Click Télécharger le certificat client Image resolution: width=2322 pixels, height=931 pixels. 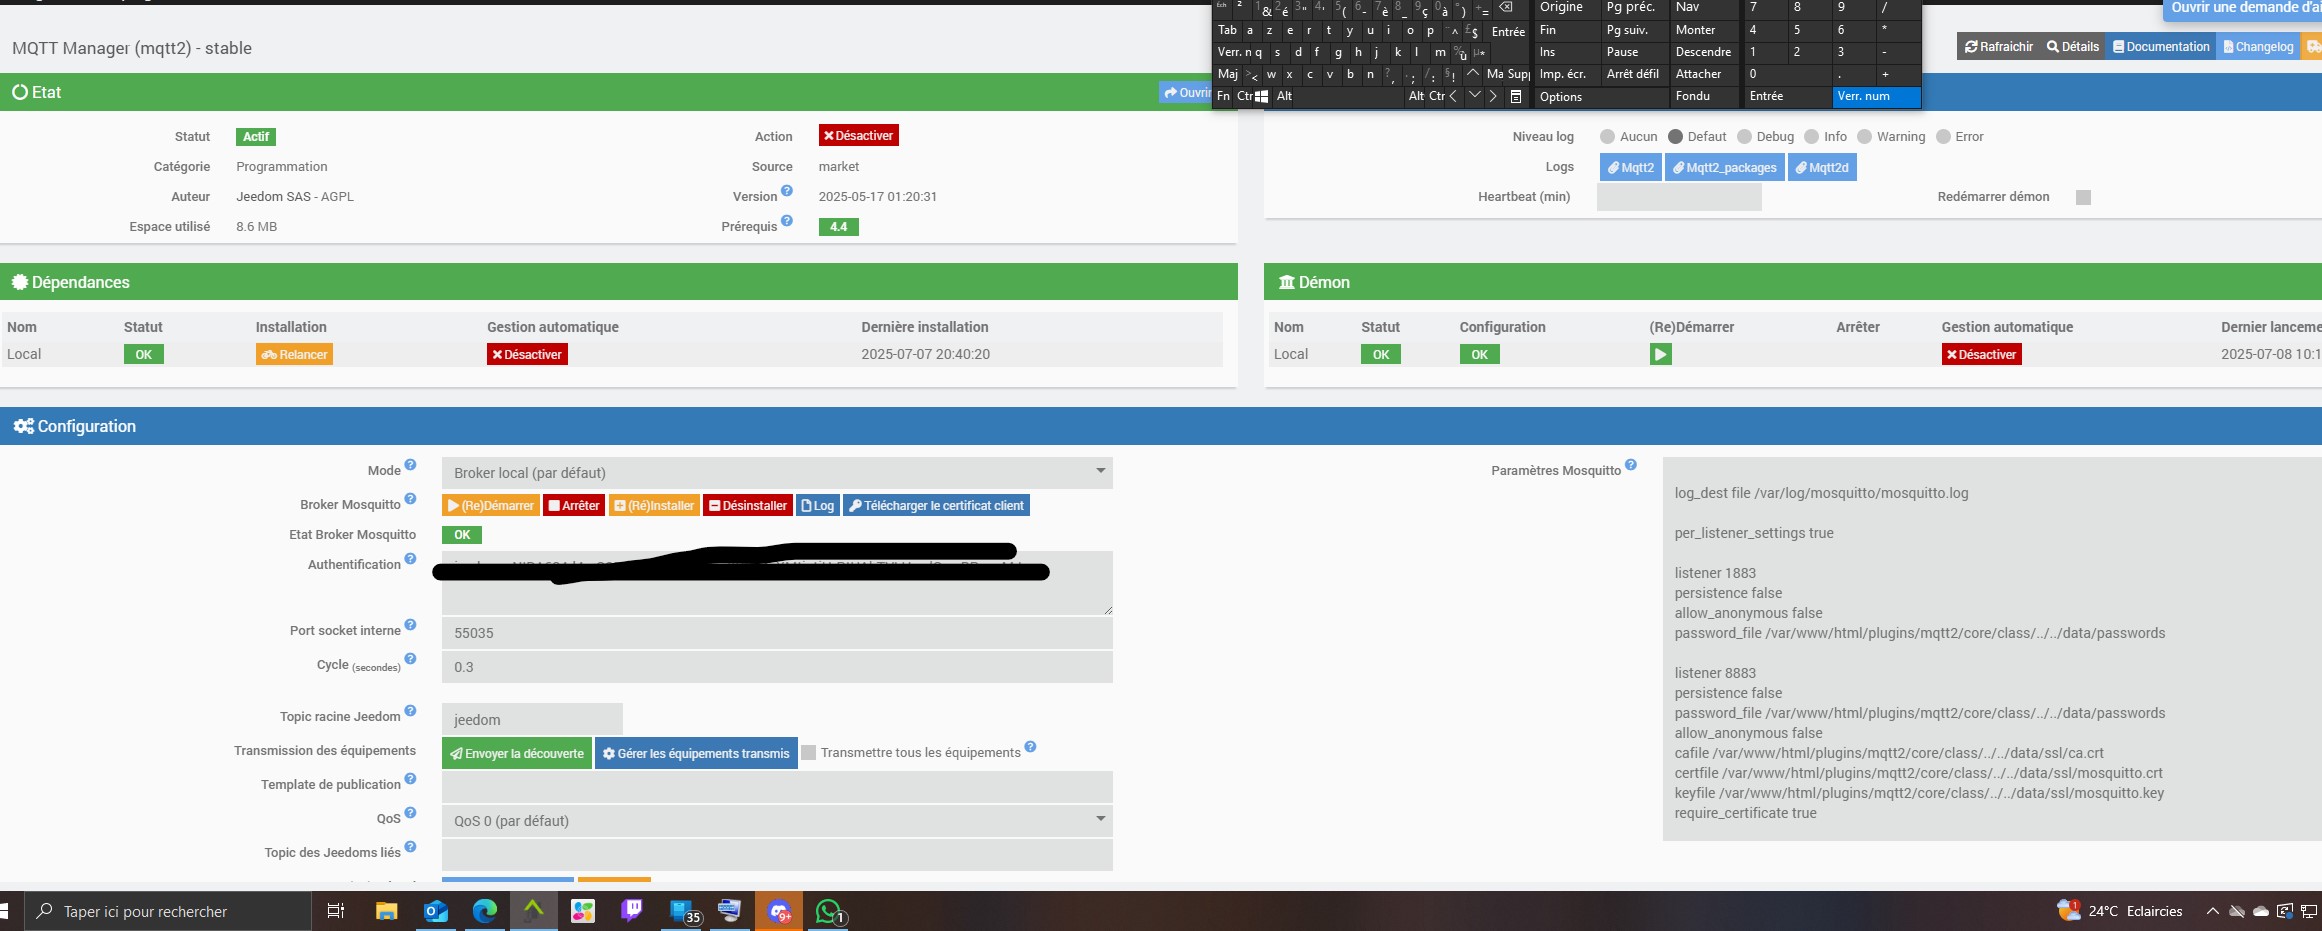coord(936,505)
